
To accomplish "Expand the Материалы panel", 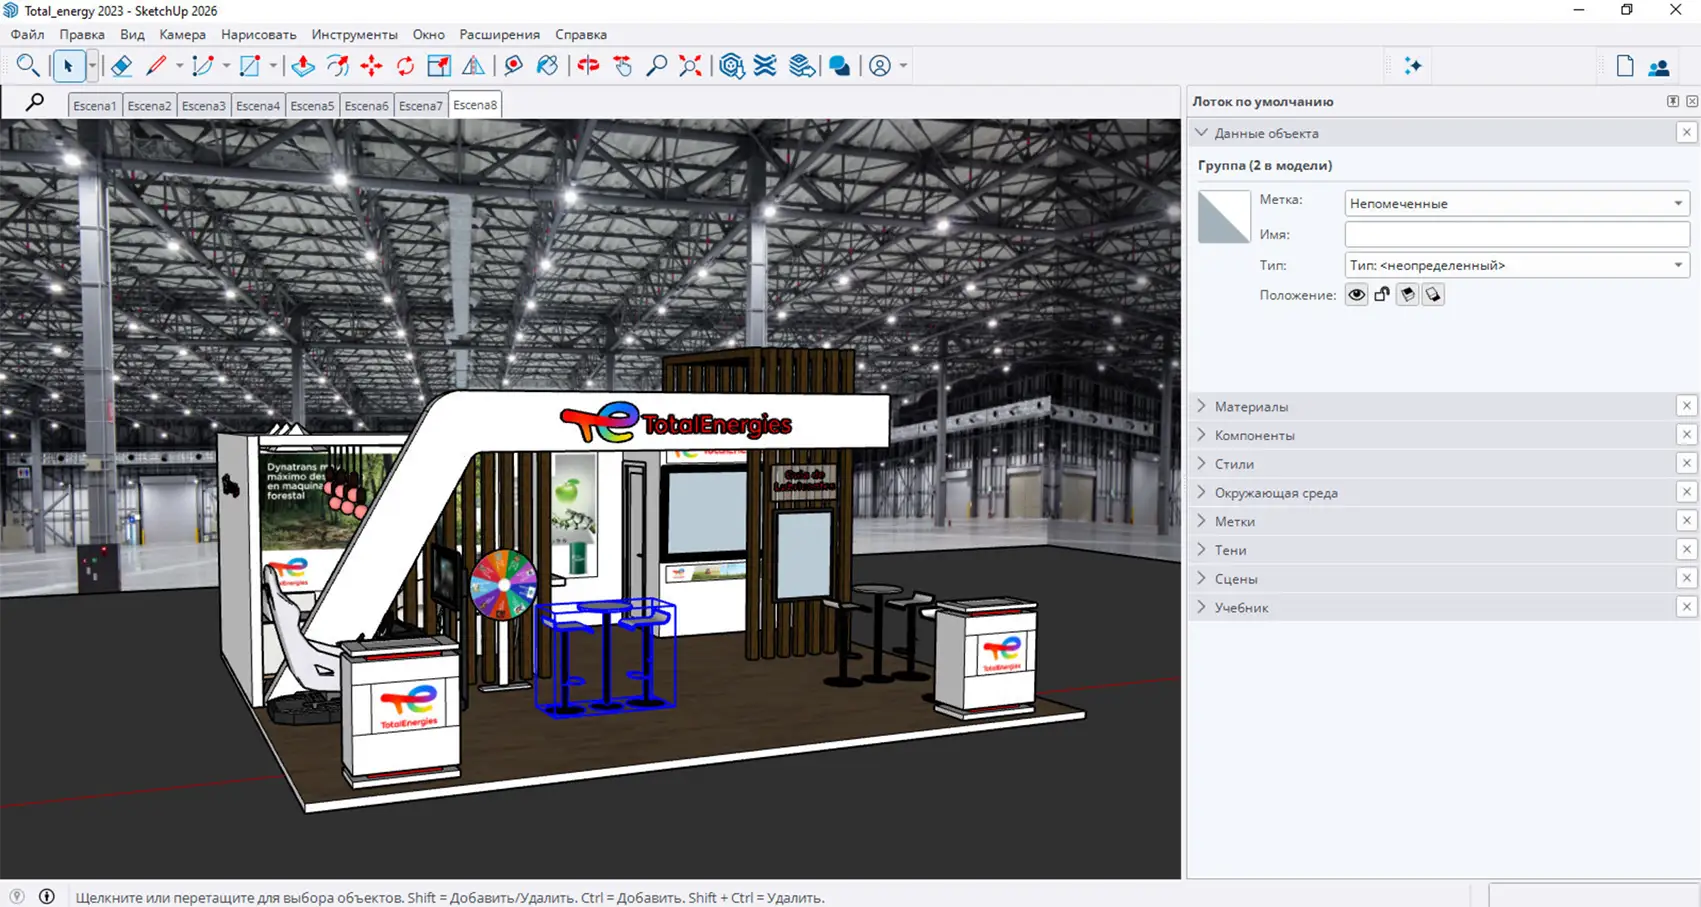I will coord(1202,406).
